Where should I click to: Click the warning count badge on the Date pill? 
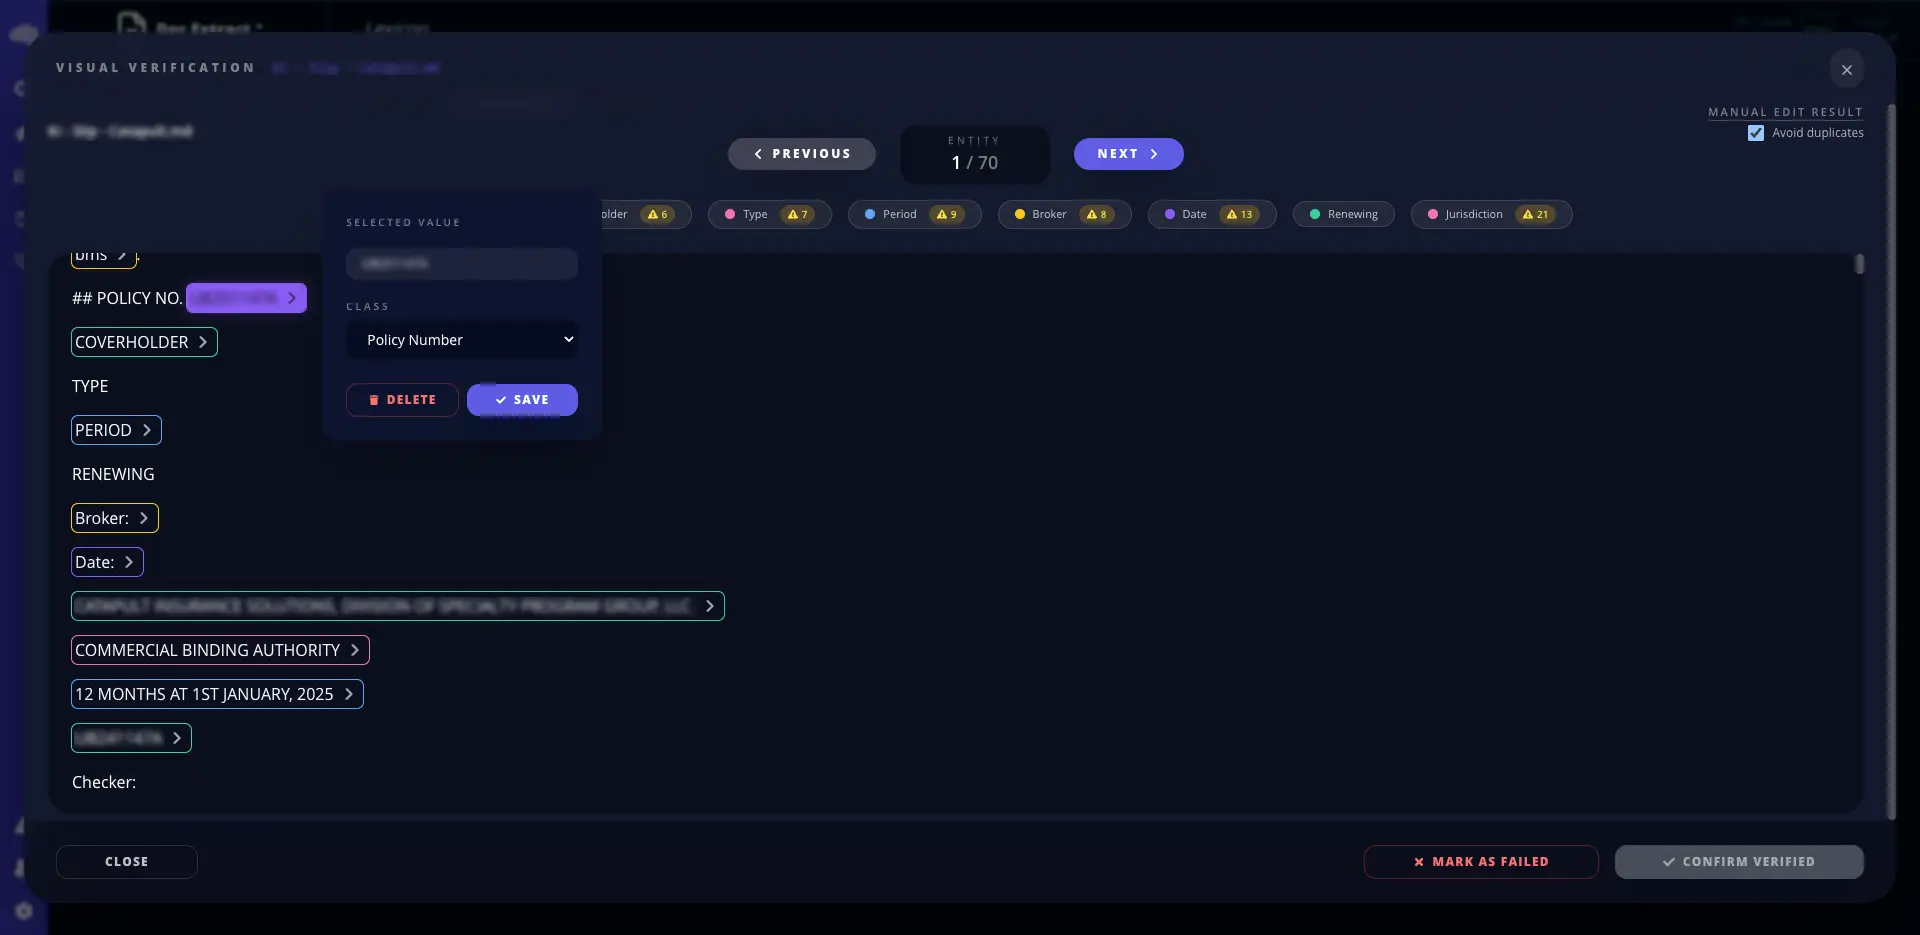(1240, 214)
